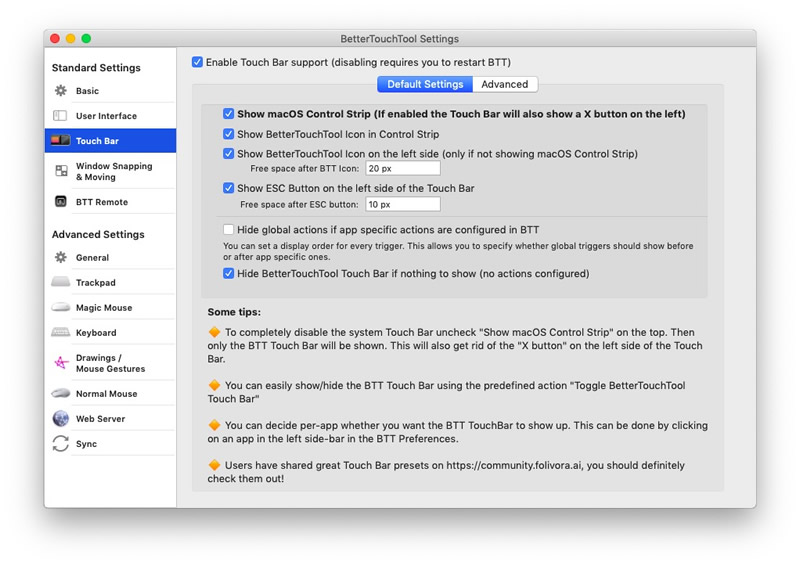Image resolution: width=800 pixels, height=566 pixels.
Task: Click the Sync arrows icon
Action: (x=61, y=443)
